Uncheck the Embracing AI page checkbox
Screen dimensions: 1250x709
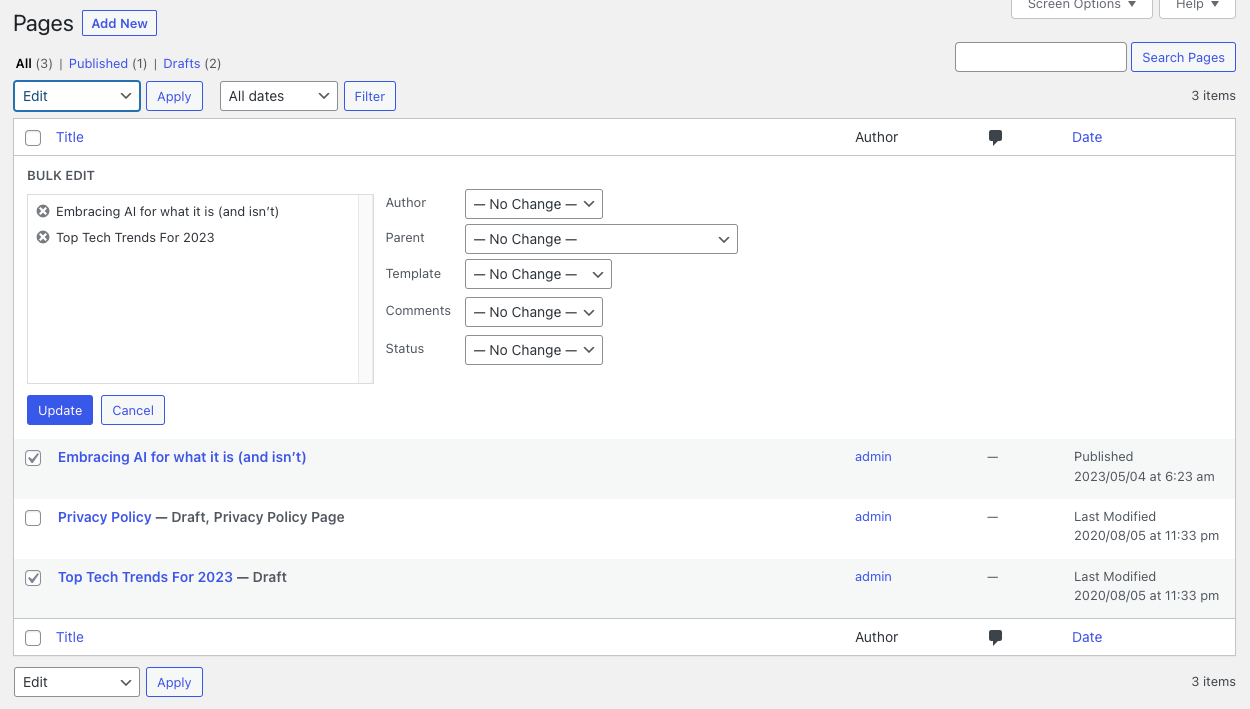click(33, 458)
